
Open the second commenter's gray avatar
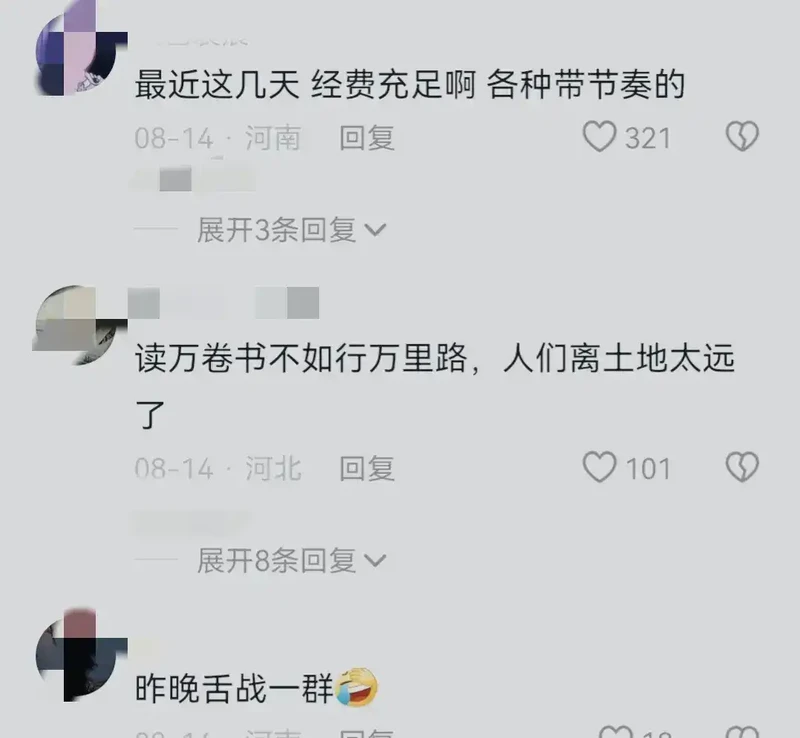click(81, 325)
